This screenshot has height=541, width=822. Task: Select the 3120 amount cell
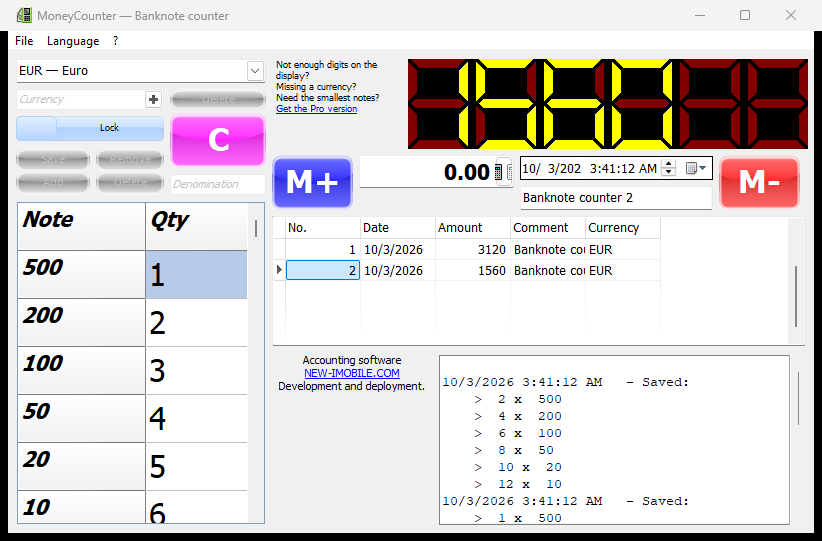[473, 250]
